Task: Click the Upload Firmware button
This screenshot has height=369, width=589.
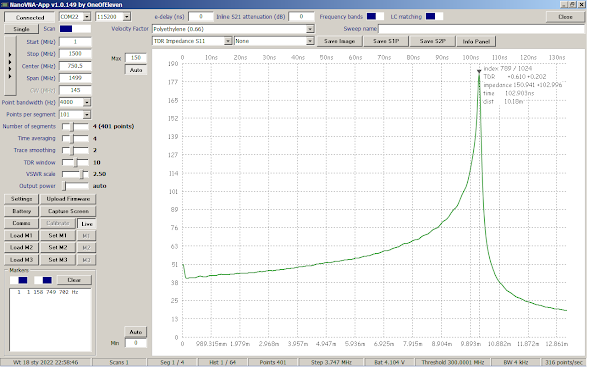Action: [x=68, y=199]
